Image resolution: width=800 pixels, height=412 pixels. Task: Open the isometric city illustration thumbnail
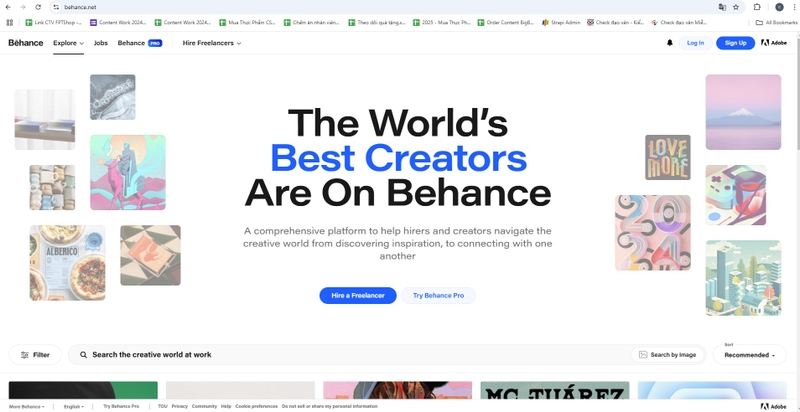[x=743, y=278]
